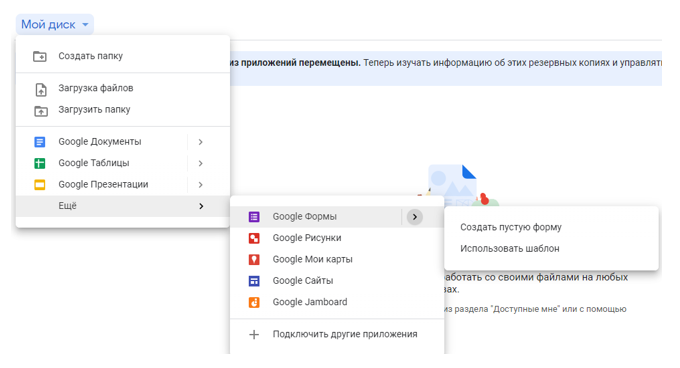Open the Мой диск dropdown
This screenshot has height=368, width=680.
coord(55,25)
